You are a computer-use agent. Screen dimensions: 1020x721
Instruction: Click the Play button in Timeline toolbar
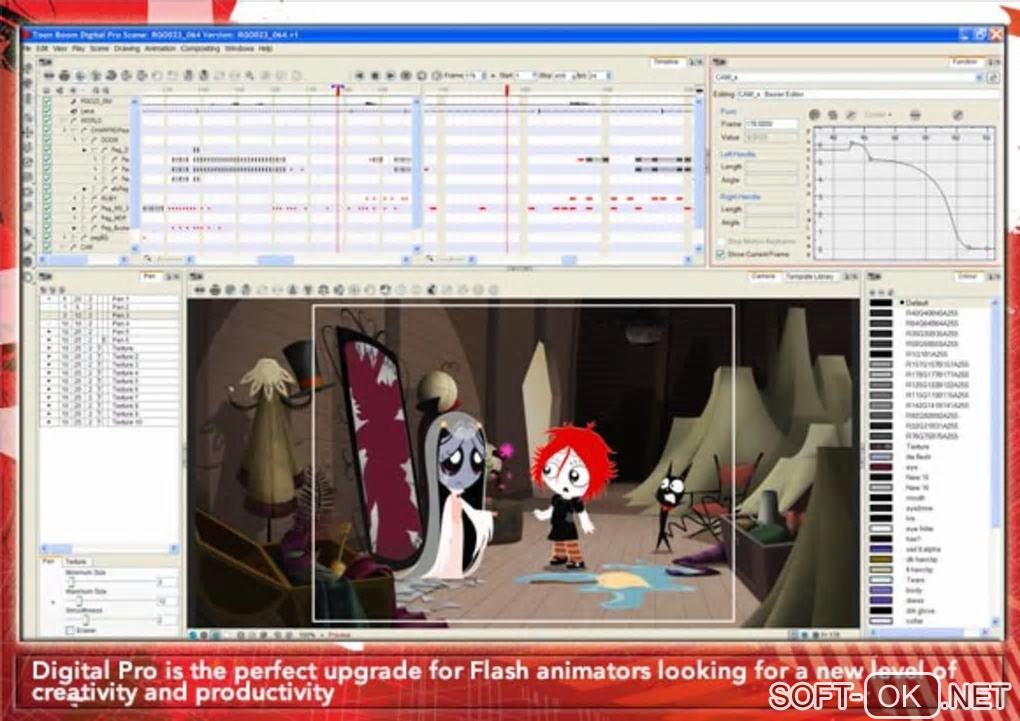[390, 75]
